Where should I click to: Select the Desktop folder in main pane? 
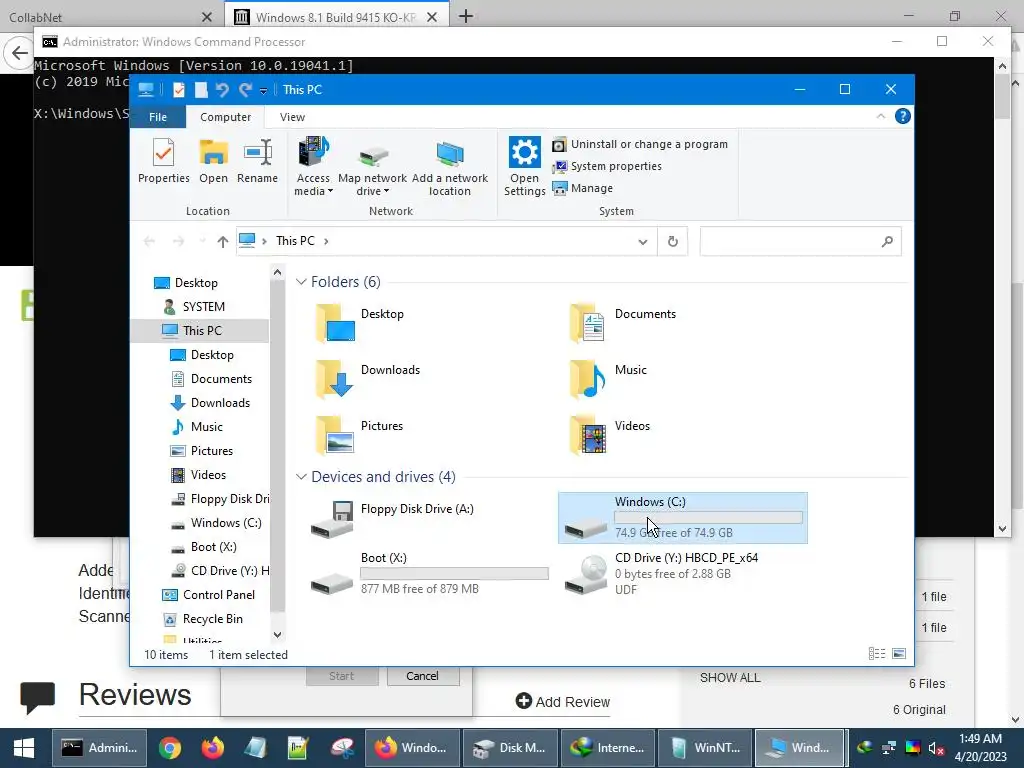coord(359,323)
